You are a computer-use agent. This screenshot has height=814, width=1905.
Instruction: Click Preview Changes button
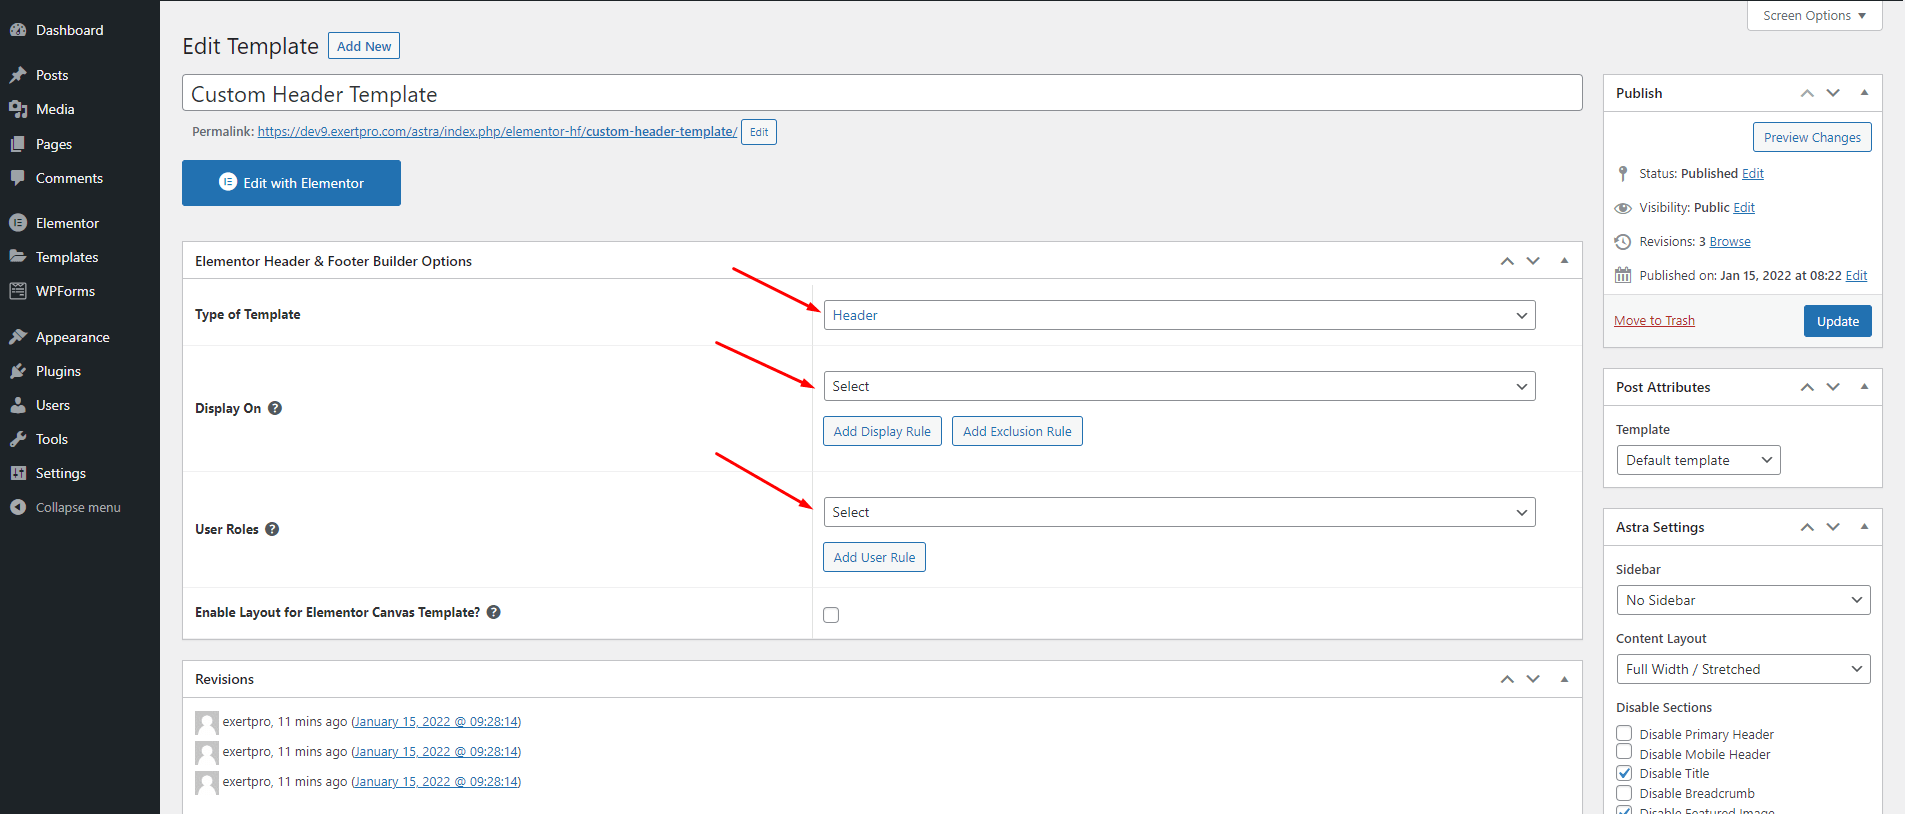1812,137
